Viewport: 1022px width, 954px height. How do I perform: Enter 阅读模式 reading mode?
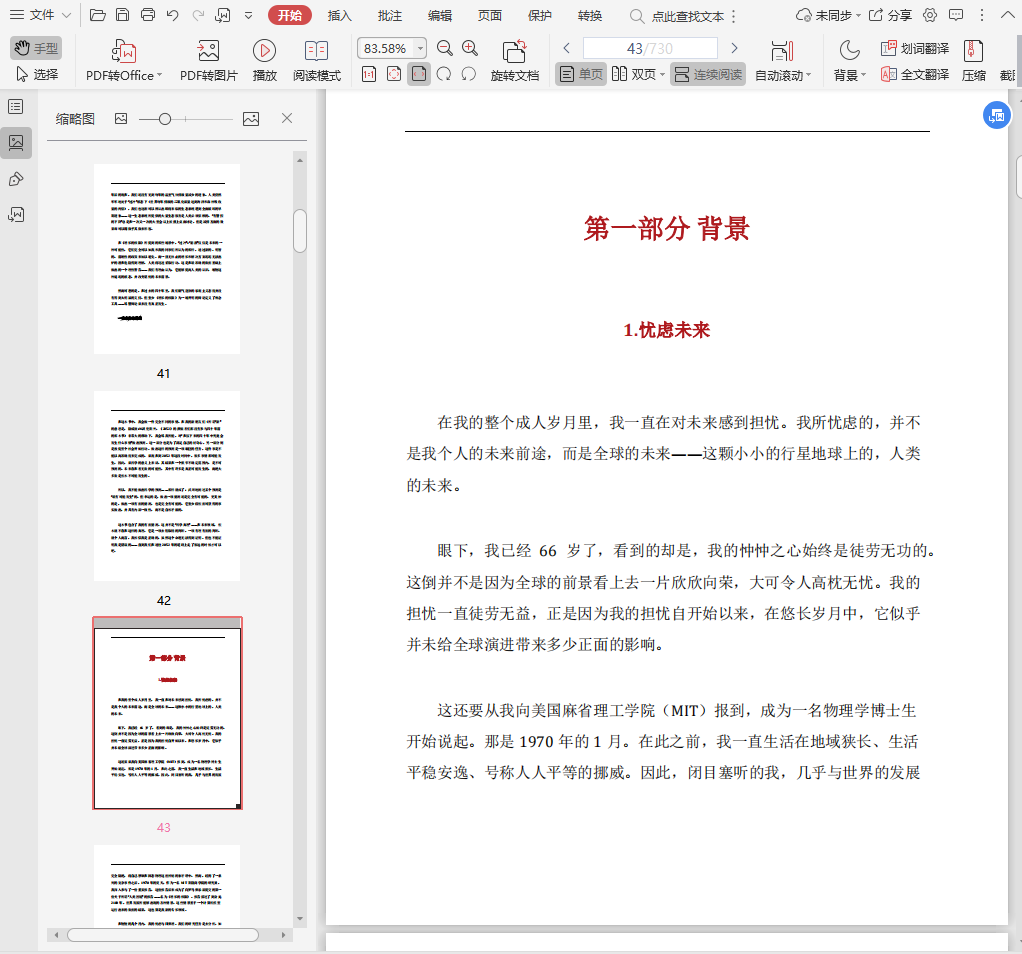(316, 52)
